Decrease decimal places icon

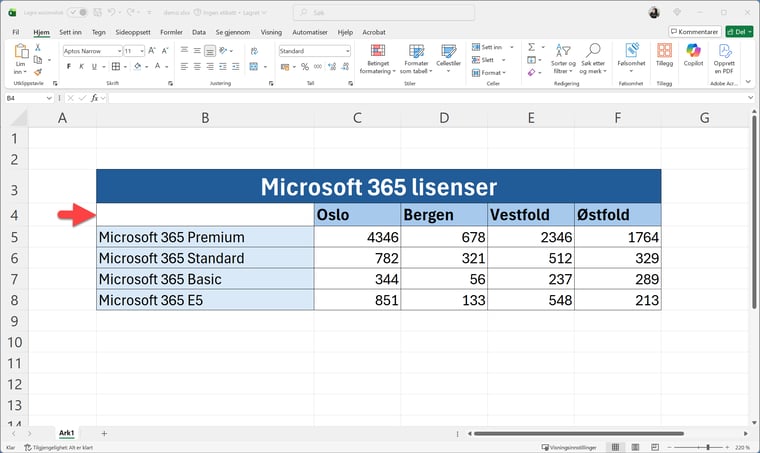click(346, 66)
